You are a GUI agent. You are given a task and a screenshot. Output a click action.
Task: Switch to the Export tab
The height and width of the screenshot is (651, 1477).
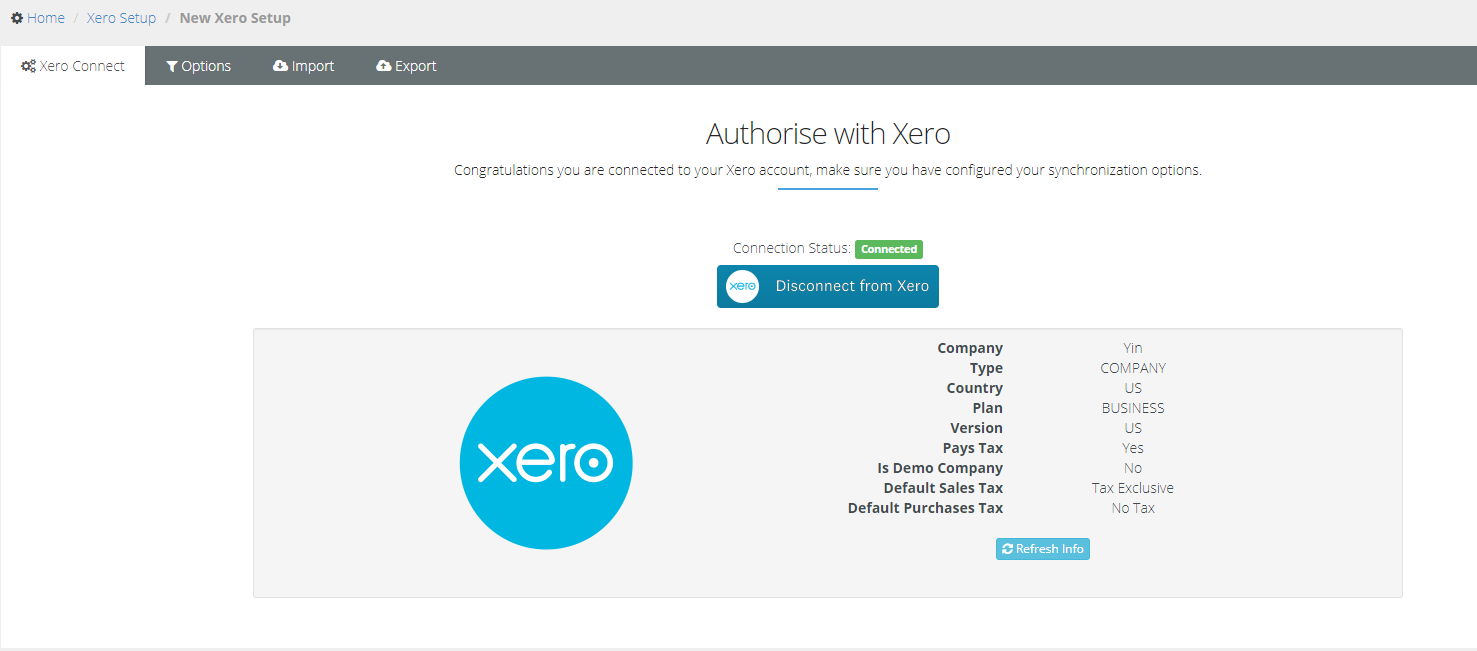(415, 66)
